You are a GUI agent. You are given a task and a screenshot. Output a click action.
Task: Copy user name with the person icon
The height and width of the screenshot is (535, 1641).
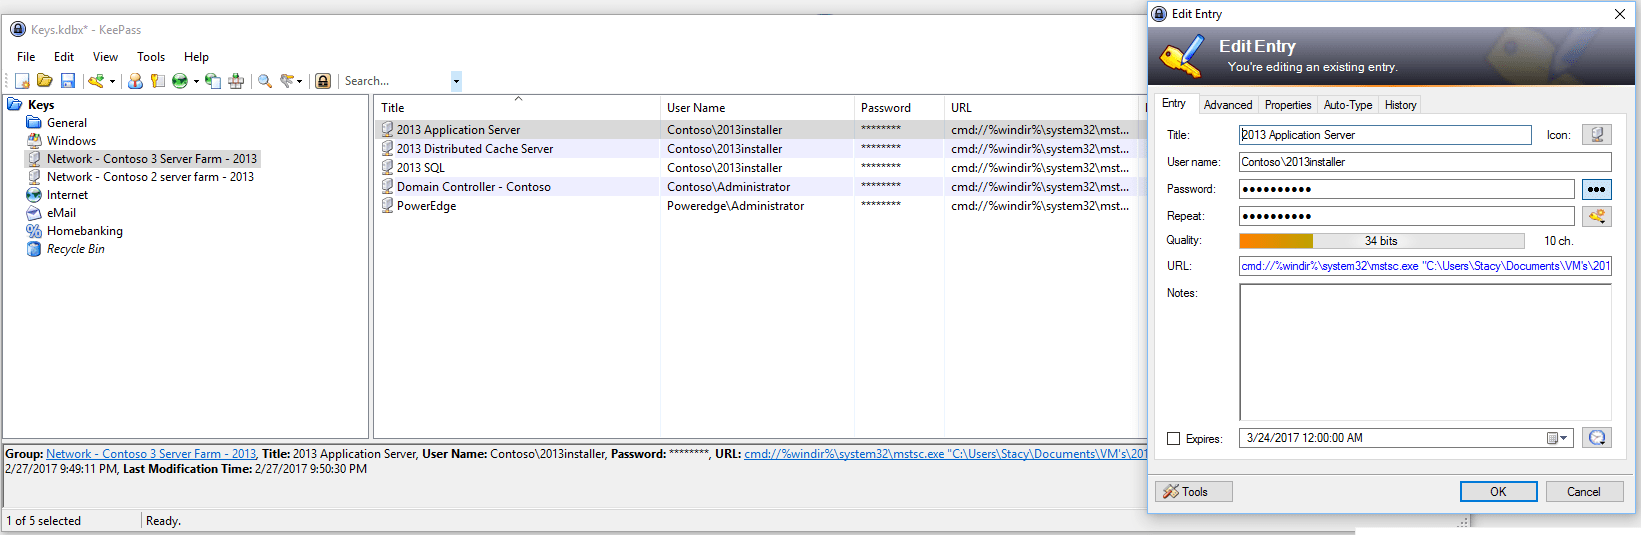[135, 81]
